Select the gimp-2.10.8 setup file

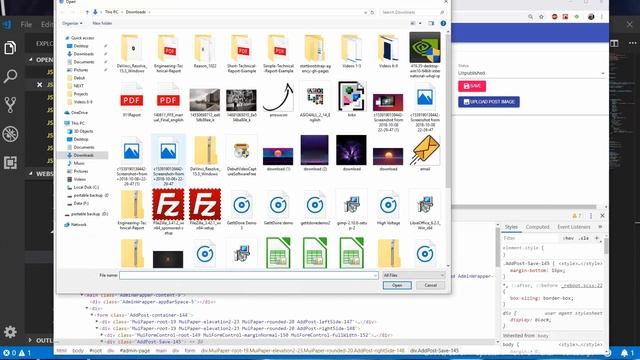[351, 210]
